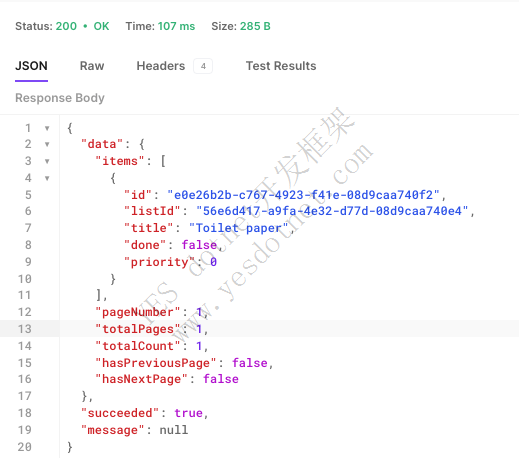Click the Size 285 B value
This screenshot has width=519, height=465.
(x=255, y=26)
